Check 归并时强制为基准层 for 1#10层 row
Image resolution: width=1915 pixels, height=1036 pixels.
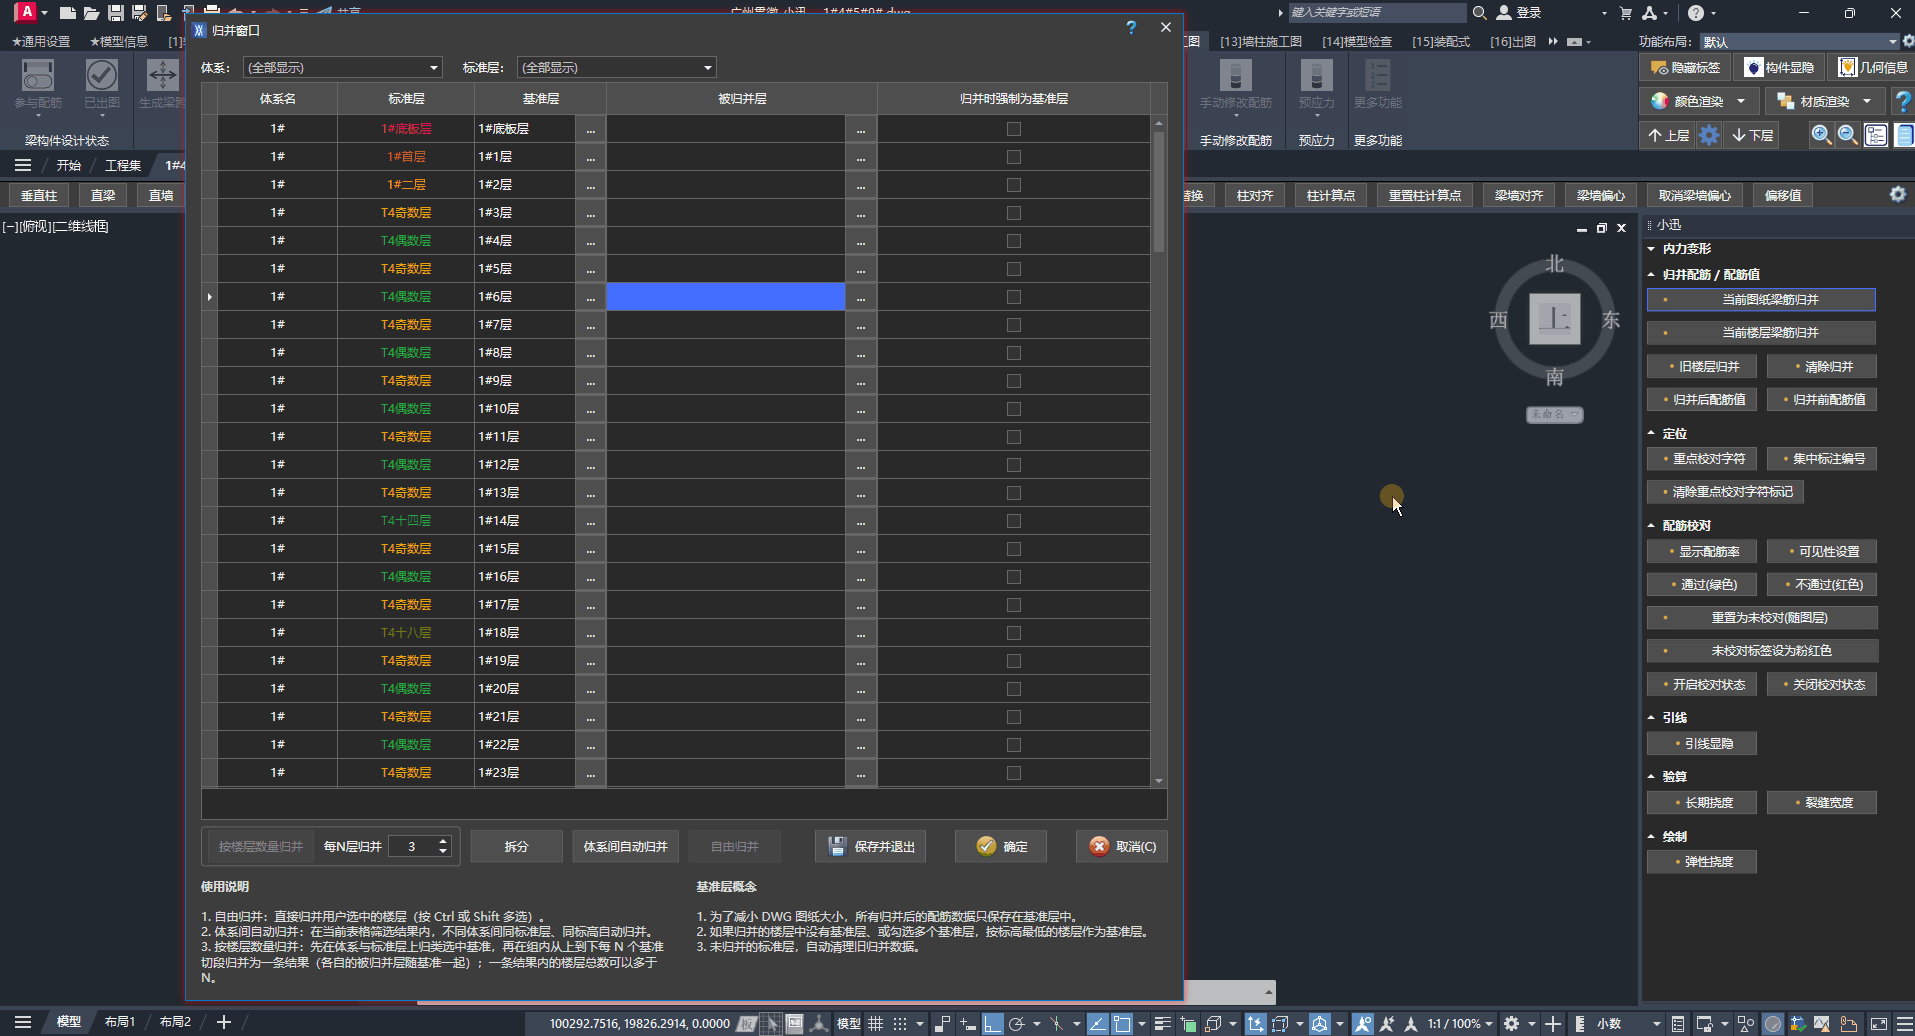pyautogui.click(x=1014, y=409)
